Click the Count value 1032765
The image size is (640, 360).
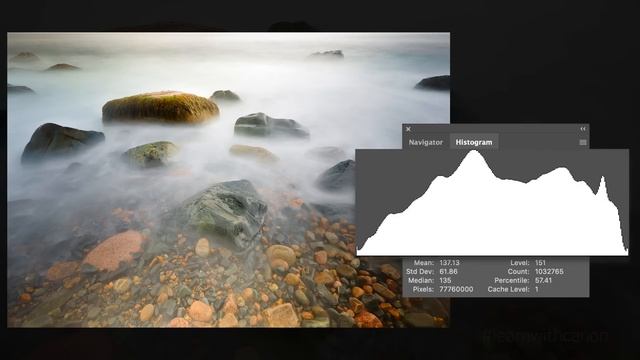click(x=549, y=271)
